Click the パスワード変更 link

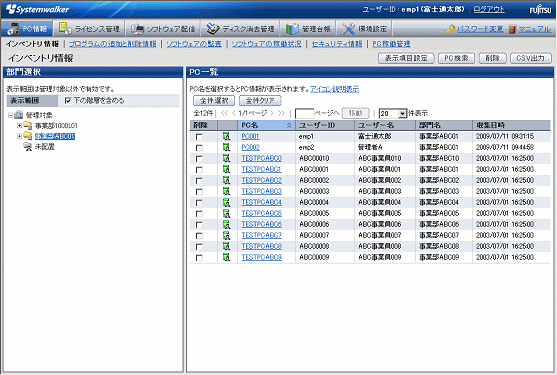480,29
